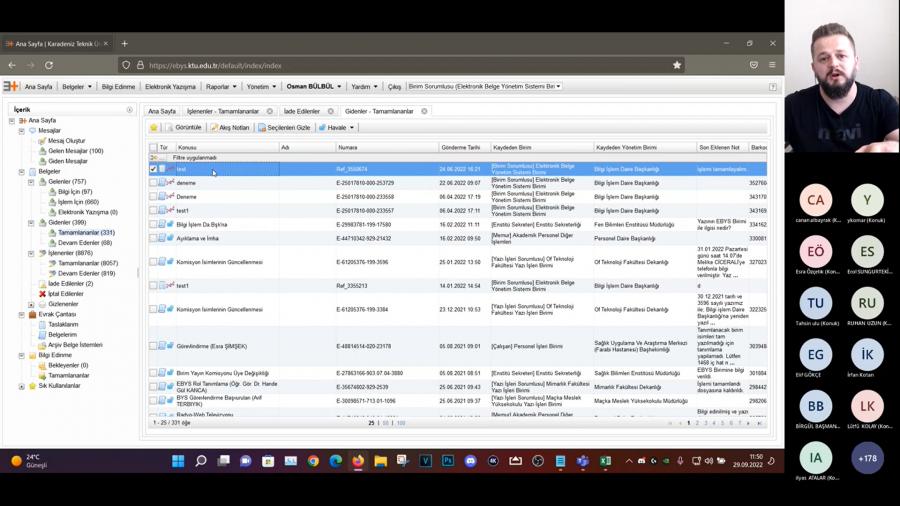The height and width of the screenshot is (506, 900).
Task: Check the deneme row checkbox
Action: tap(153, 182)
